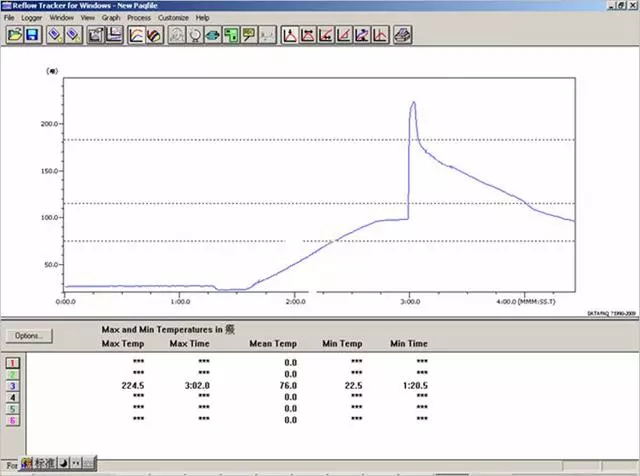This screenshot has width=640, height=476.
Task: Click the IME punctuation dots icon
Action: pos(76,463)
